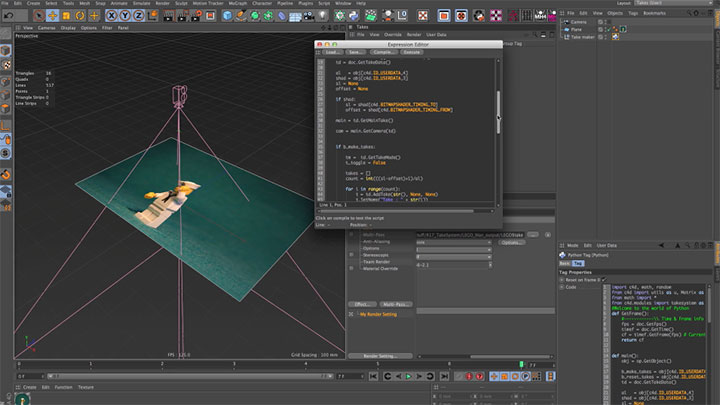720x405 pixels.
Task: Go to start of animation
Action: (373, 377)
